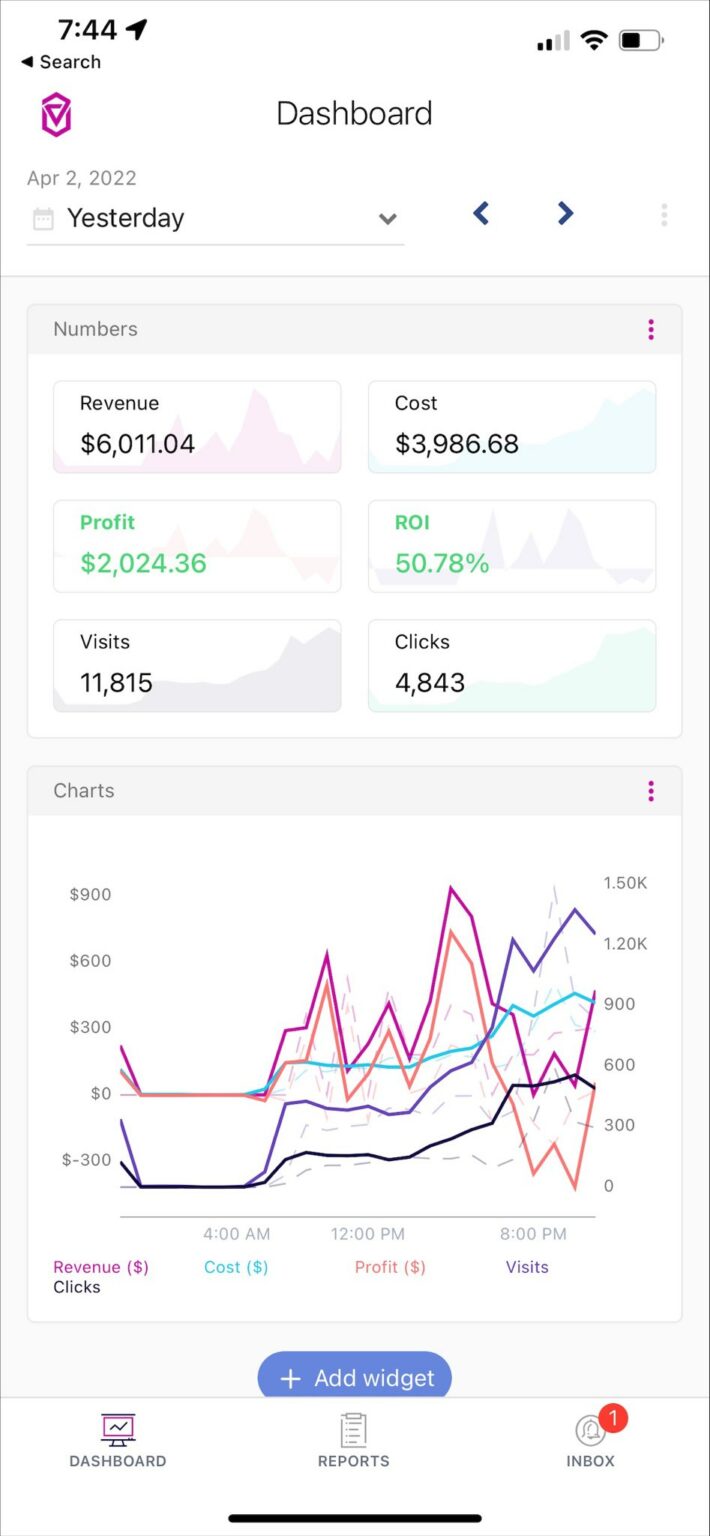
Task: Open the Charts panel kebab menu
Action: (651, 791)
